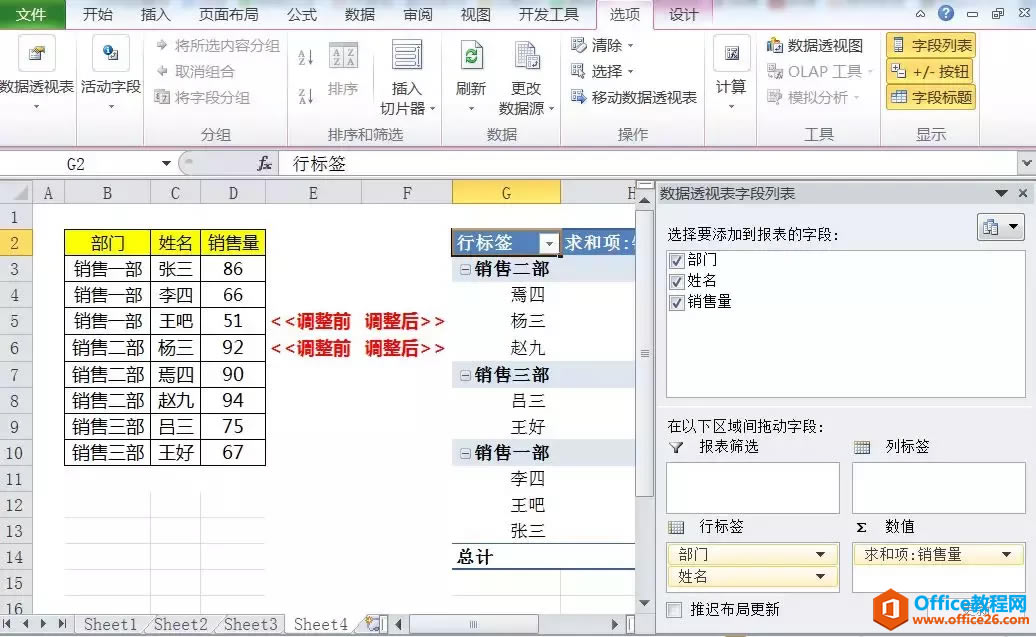
Task: Open the 计算 calculations icon
Action: point(731,54)
